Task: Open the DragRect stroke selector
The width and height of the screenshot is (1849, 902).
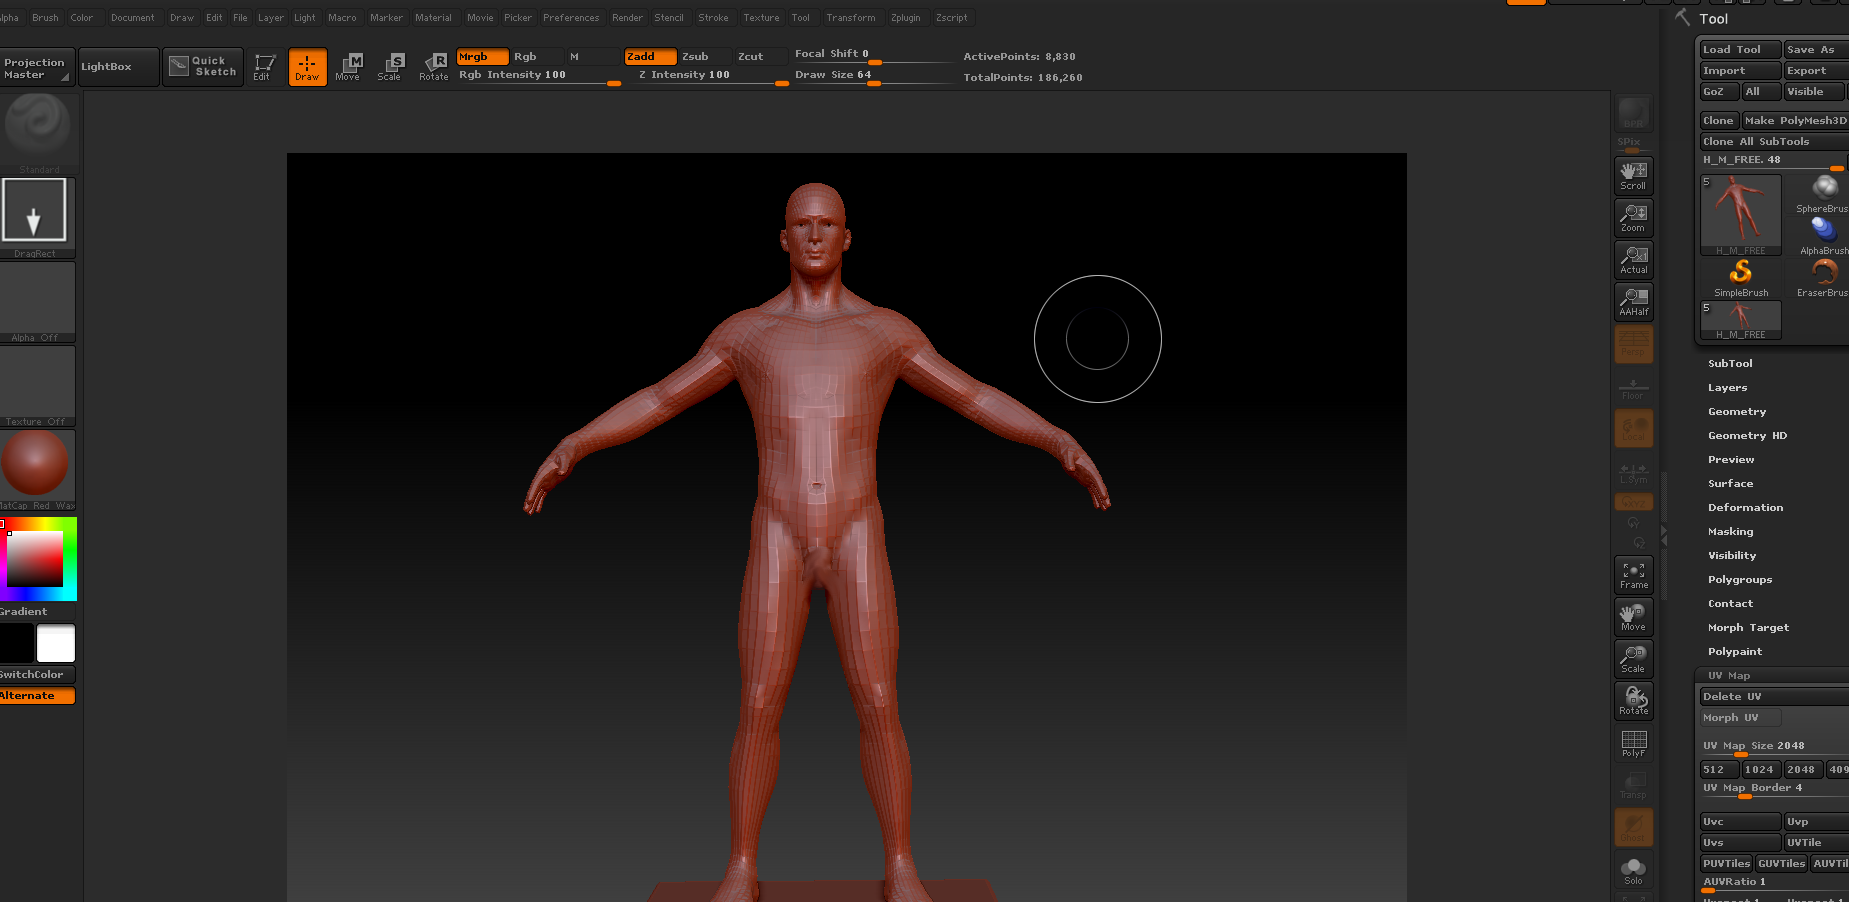Action: (x=38, y=217)
